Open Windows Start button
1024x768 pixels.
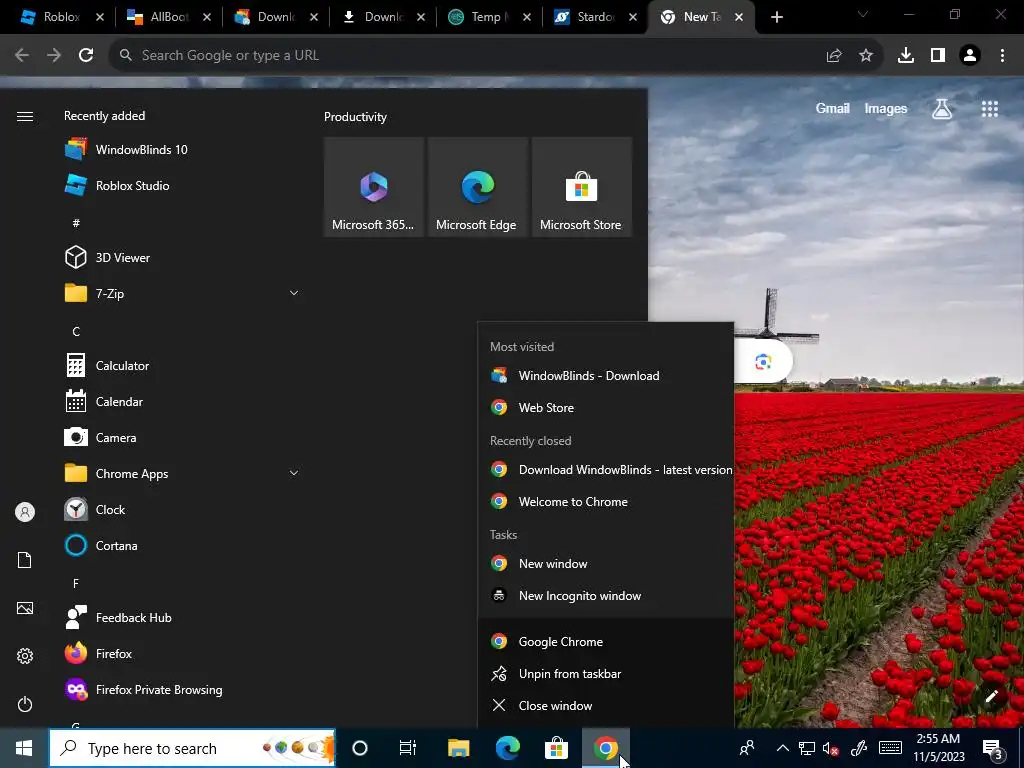click(24, 748)
